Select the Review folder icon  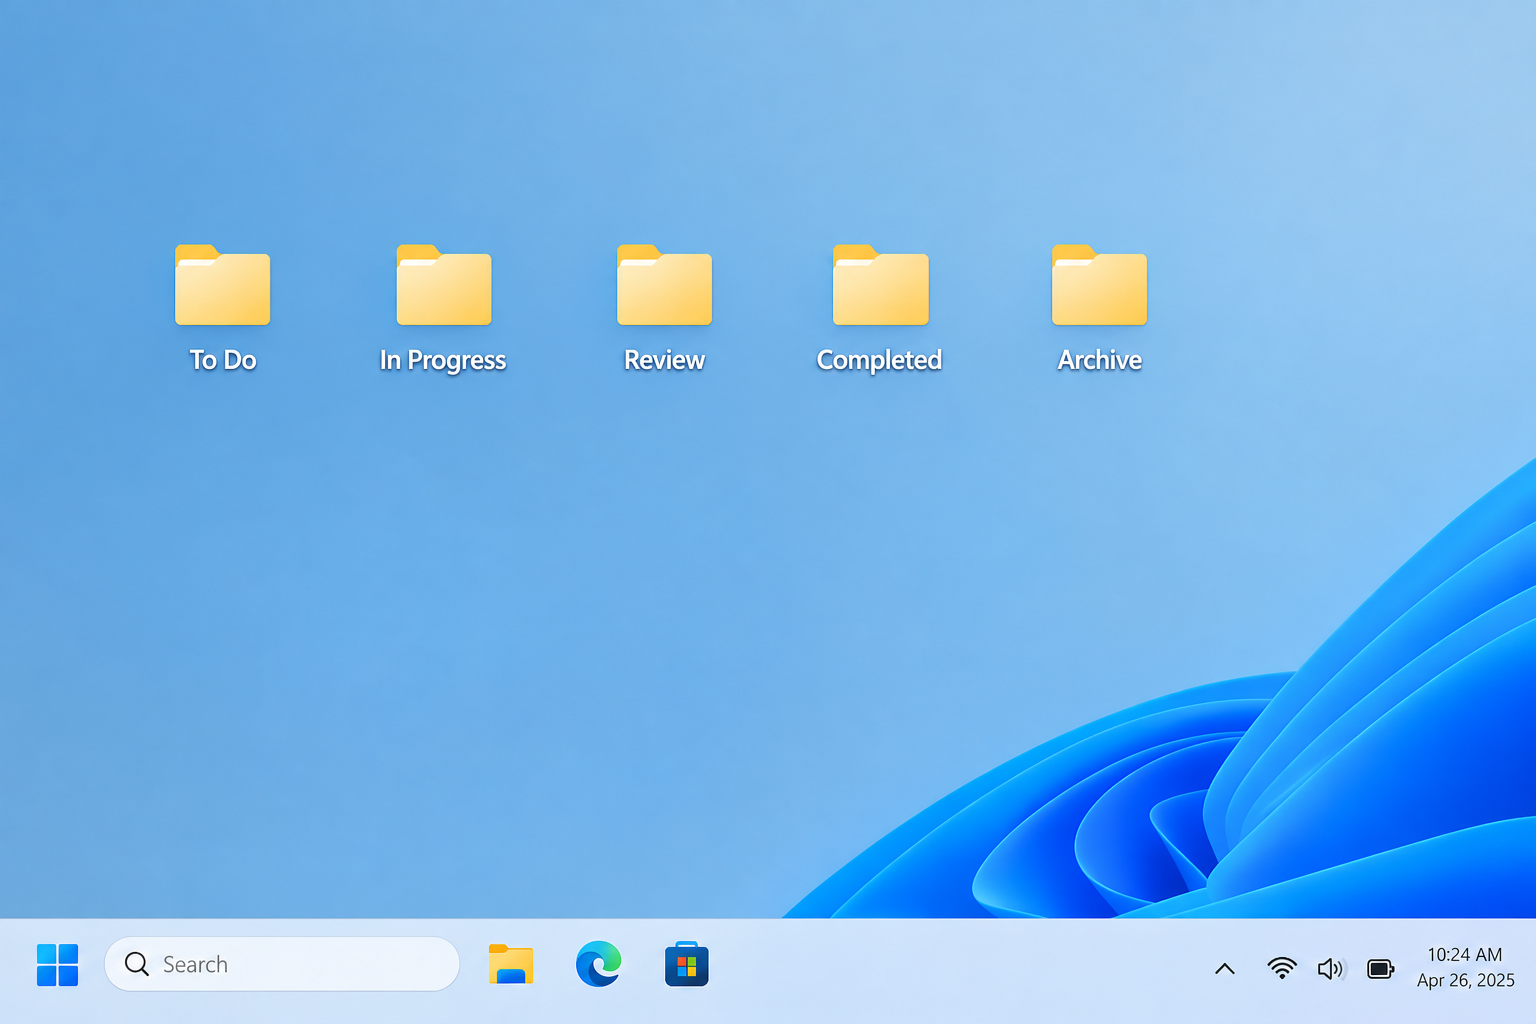pyautogui.click(x=664, y=285)
